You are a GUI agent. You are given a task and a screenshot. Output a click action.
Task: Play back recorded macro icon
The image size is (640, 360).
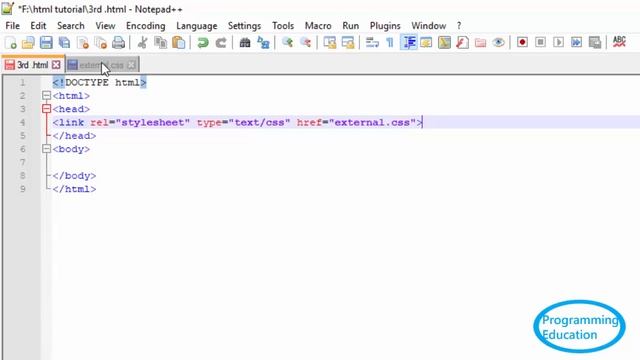(559, 42)
